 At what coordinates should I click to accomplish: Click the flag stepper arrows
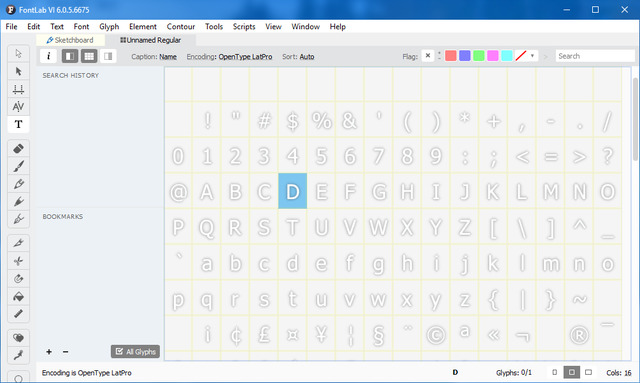[440, 56]
